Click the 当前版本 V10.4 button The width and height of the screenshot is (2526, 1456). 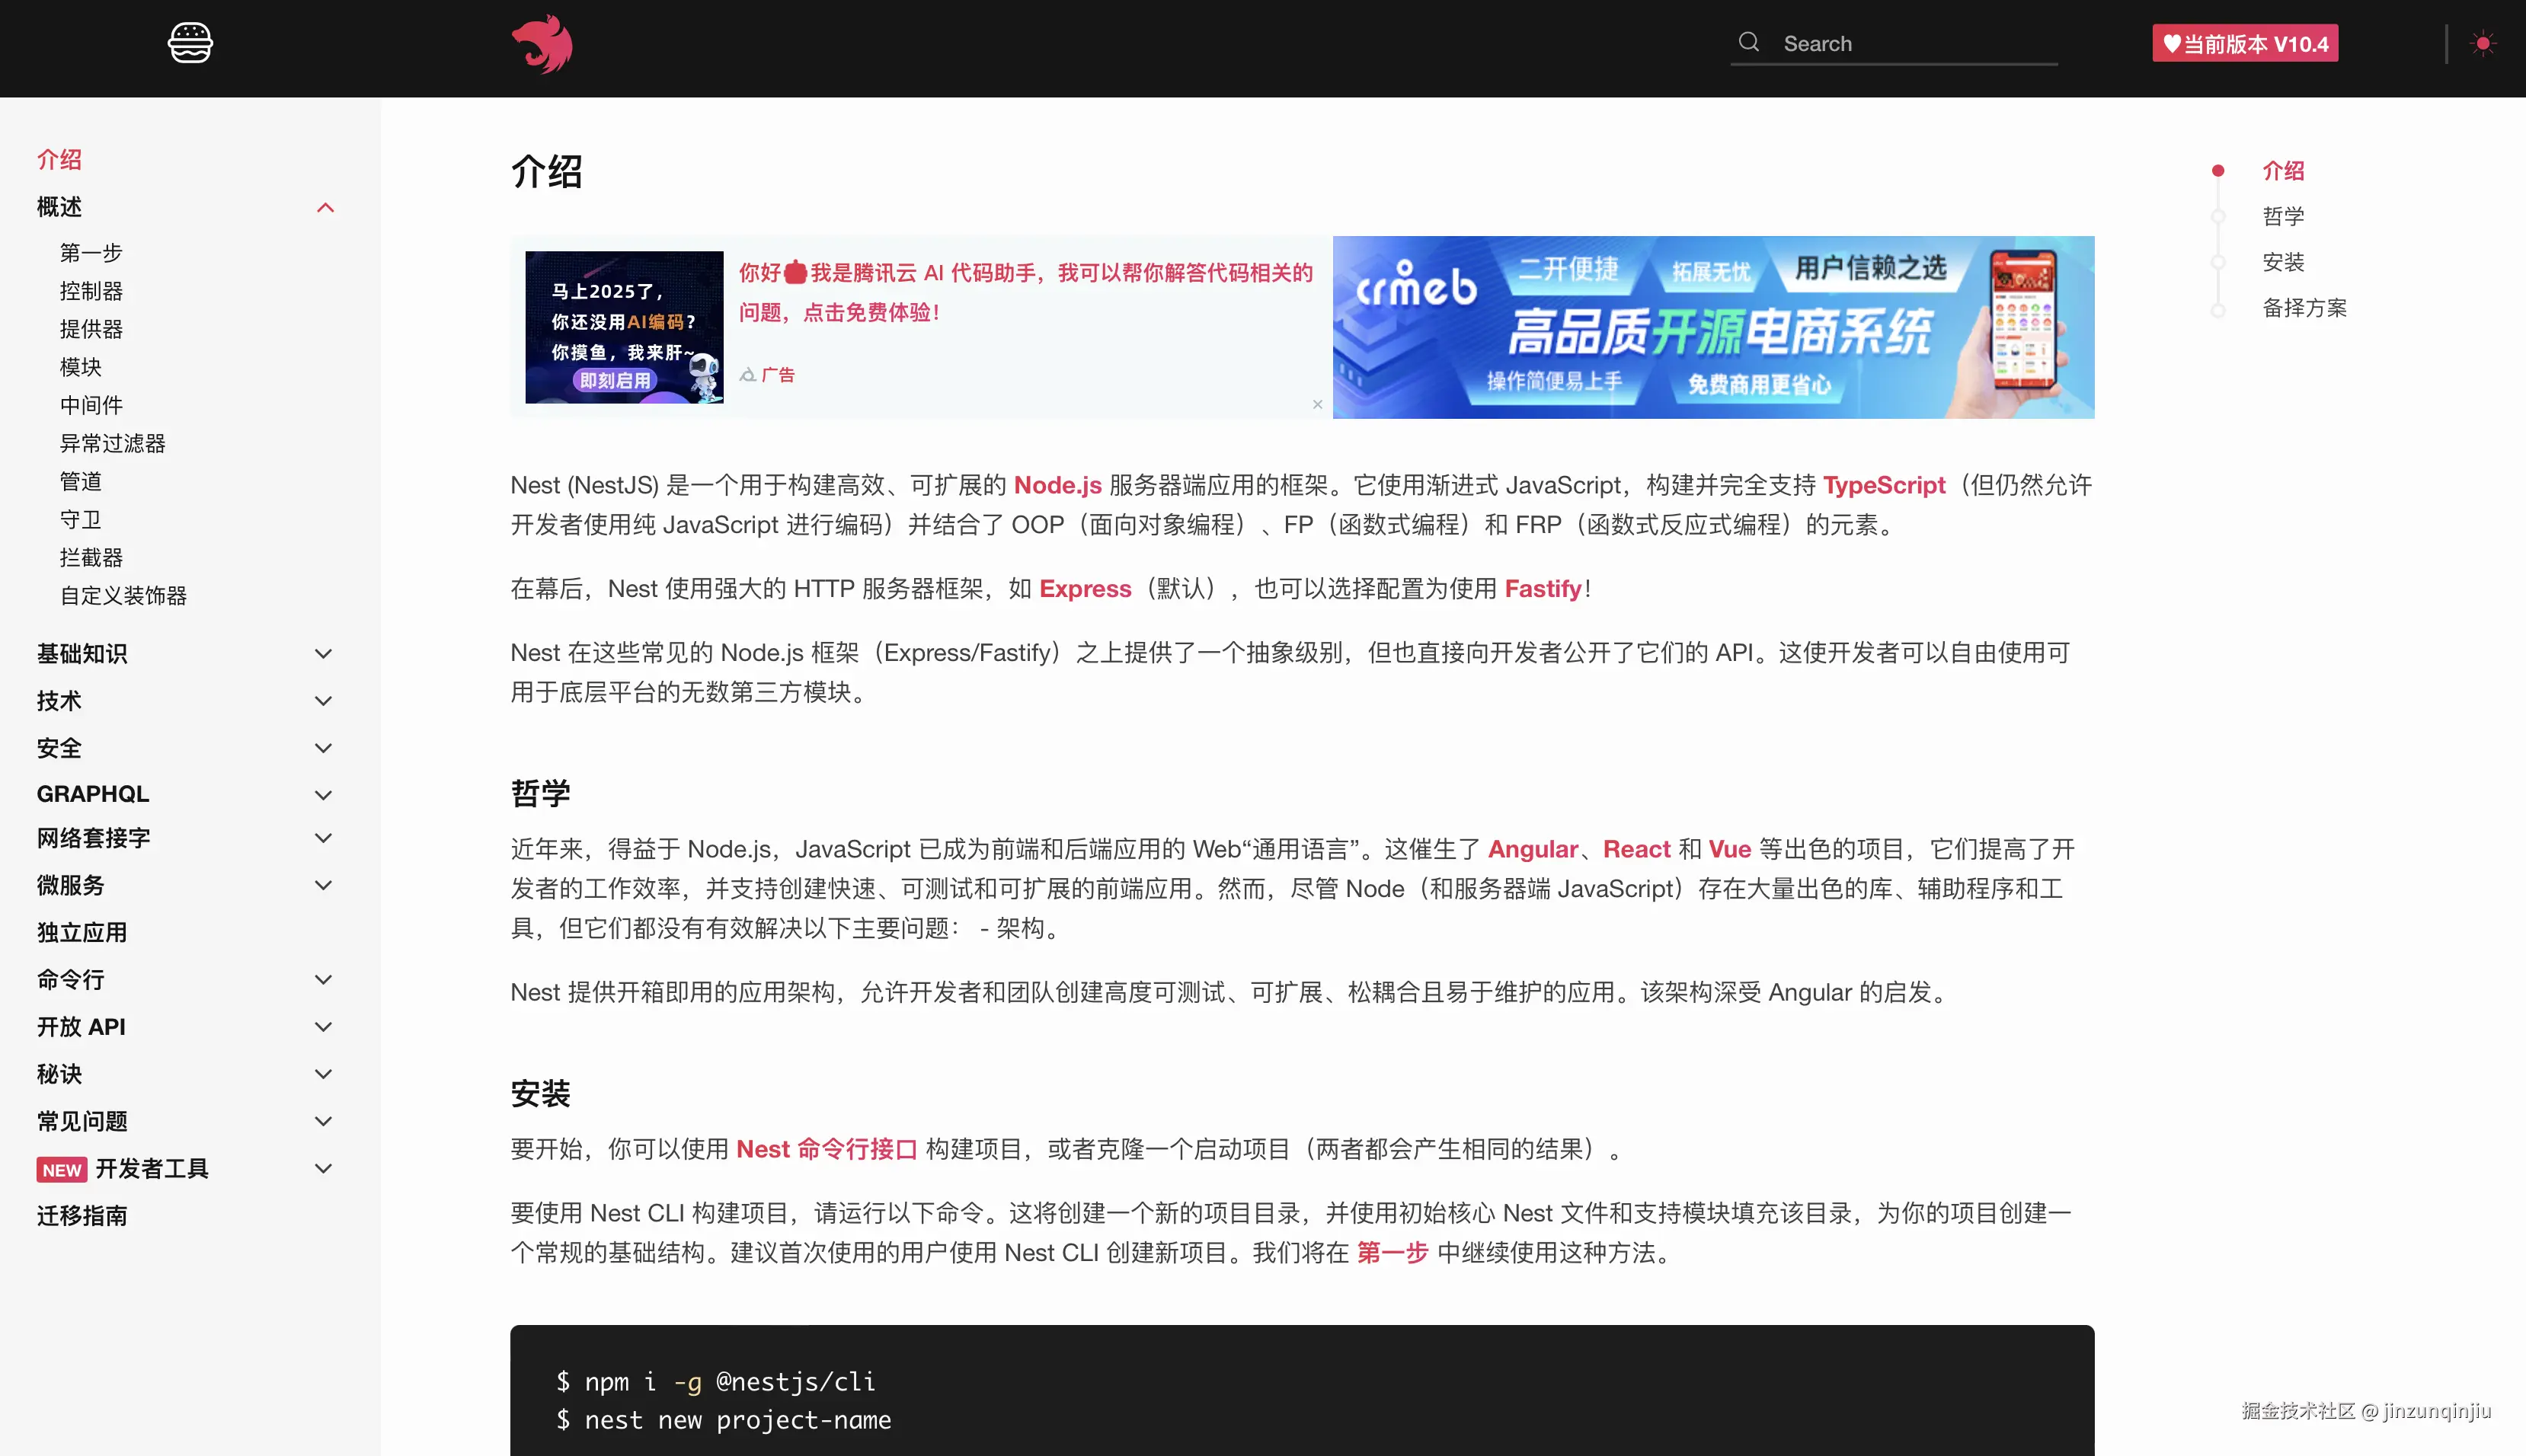2246,43
